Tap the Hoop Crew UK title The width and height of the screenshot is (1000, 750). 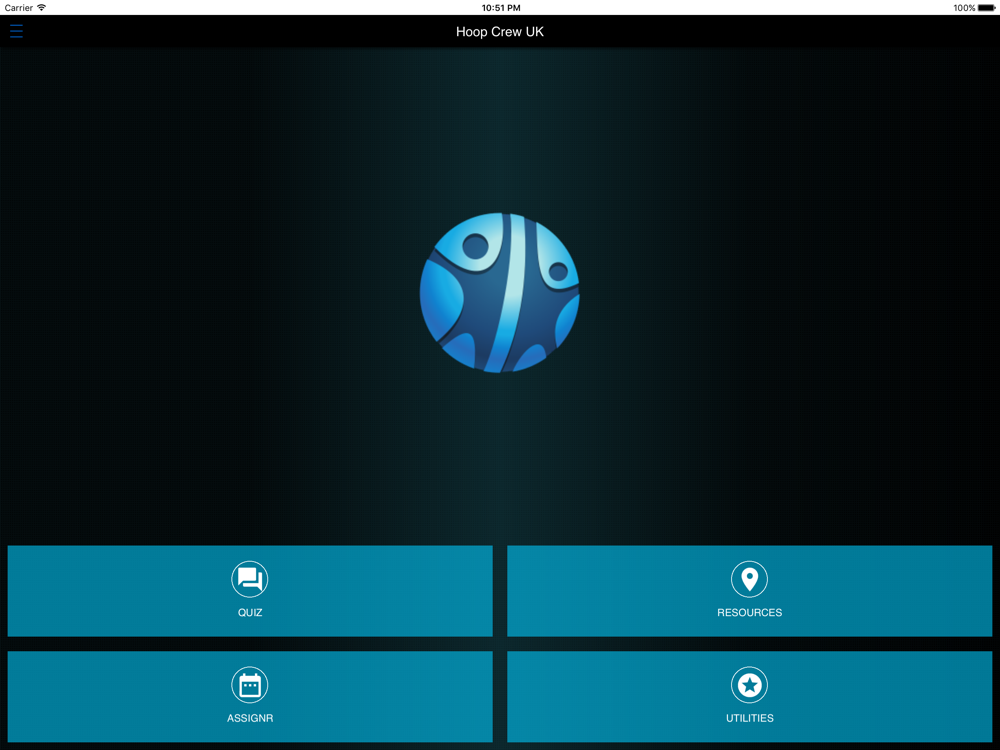[500, 32]
